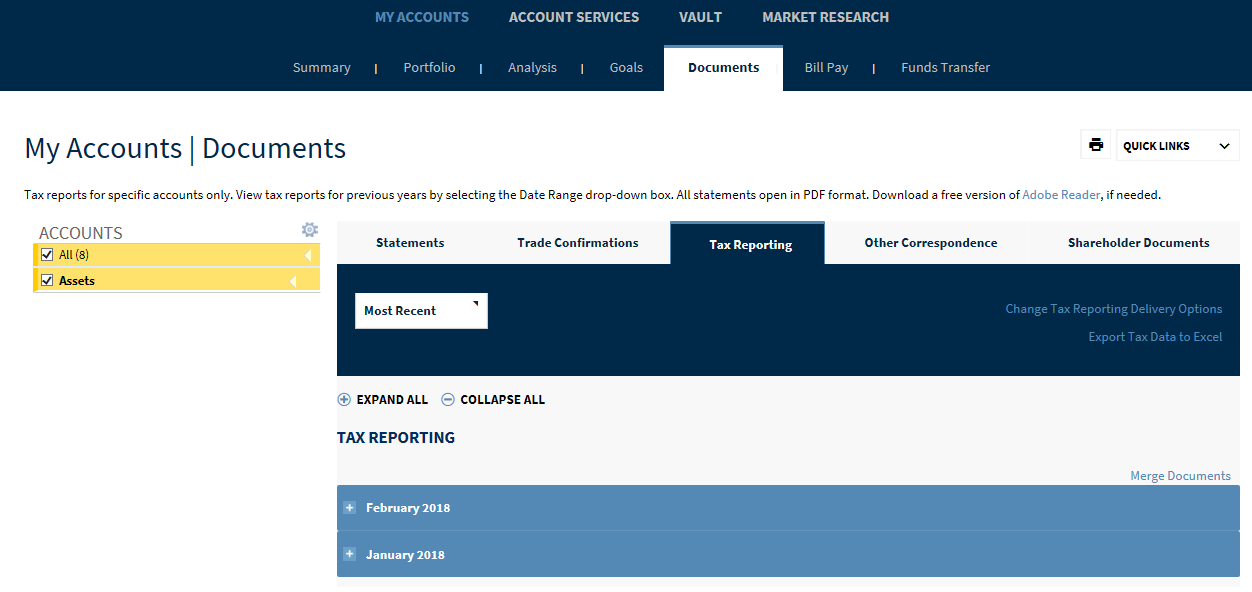
Task: Click the white arrow on Assets row
Action: pyautogui.click(x=293, y=281)
